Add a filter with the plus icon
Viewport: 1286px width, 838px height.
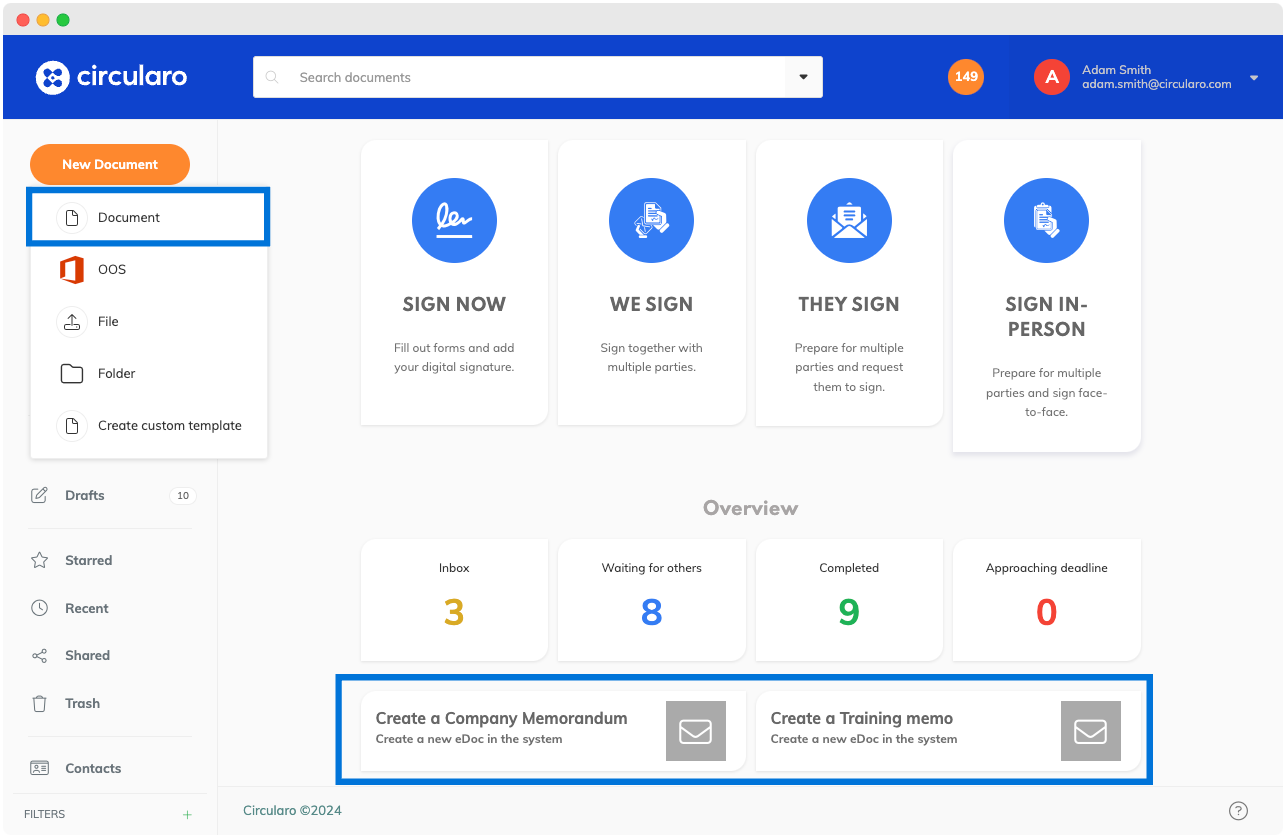(x=187, y=814)
